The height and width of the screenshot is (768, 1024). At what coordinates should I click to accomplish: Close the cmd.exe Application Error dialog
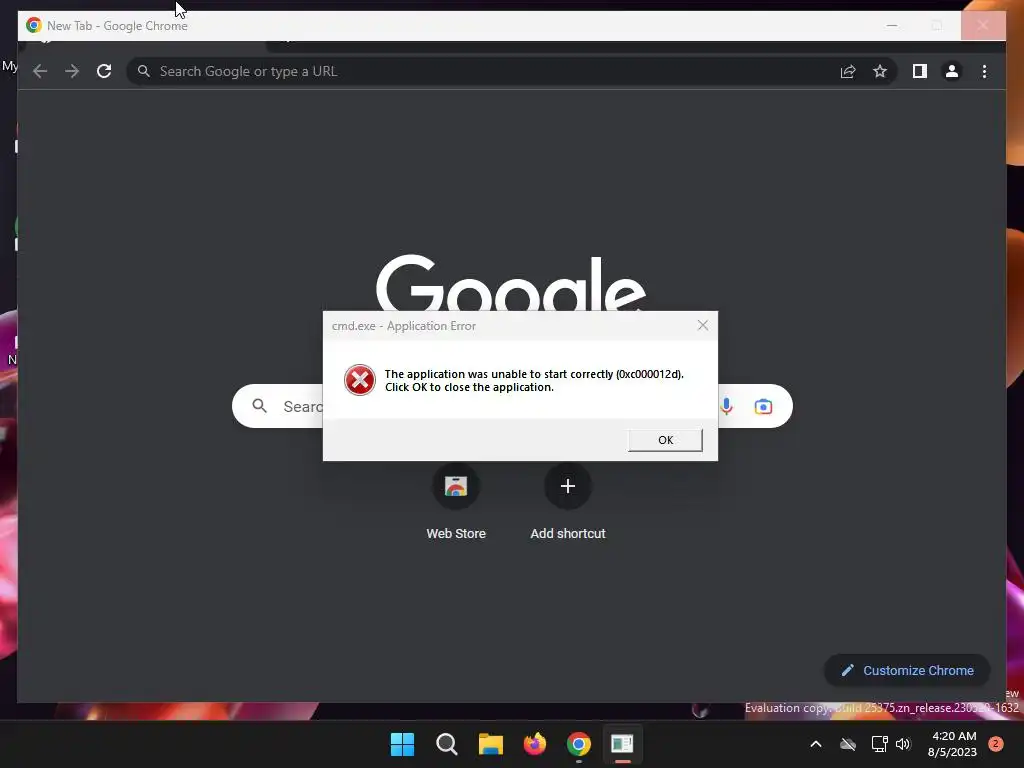click(703, 325)
